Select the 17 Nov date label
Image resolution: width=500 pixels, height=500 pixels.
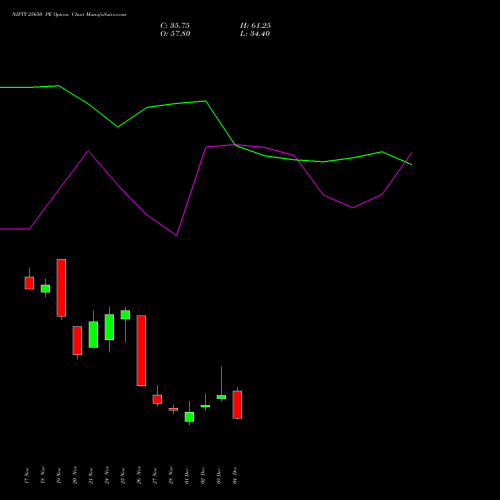coord(27,476)
